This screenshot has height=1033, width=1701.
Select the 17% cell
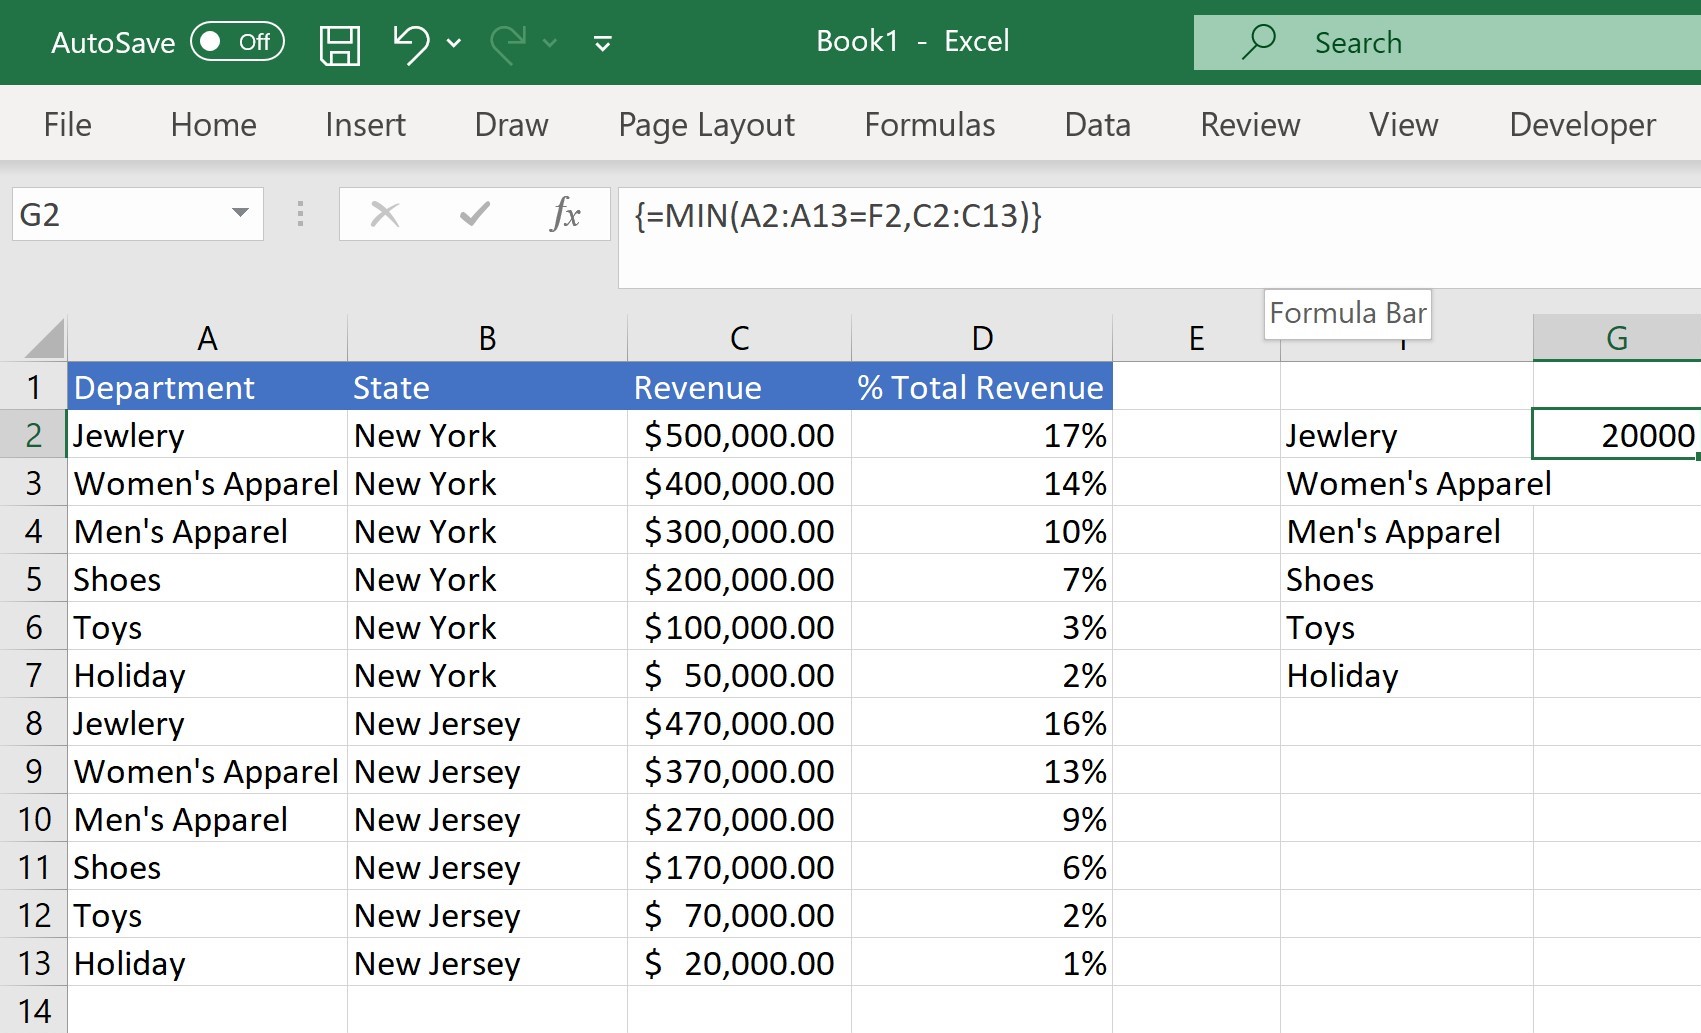click(x=982, y=435)
